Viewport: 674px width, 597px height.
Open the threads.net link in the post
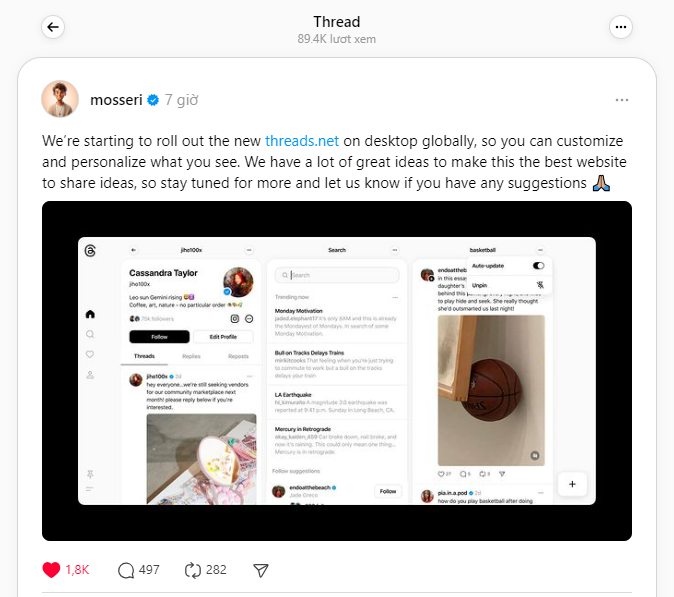302,141
